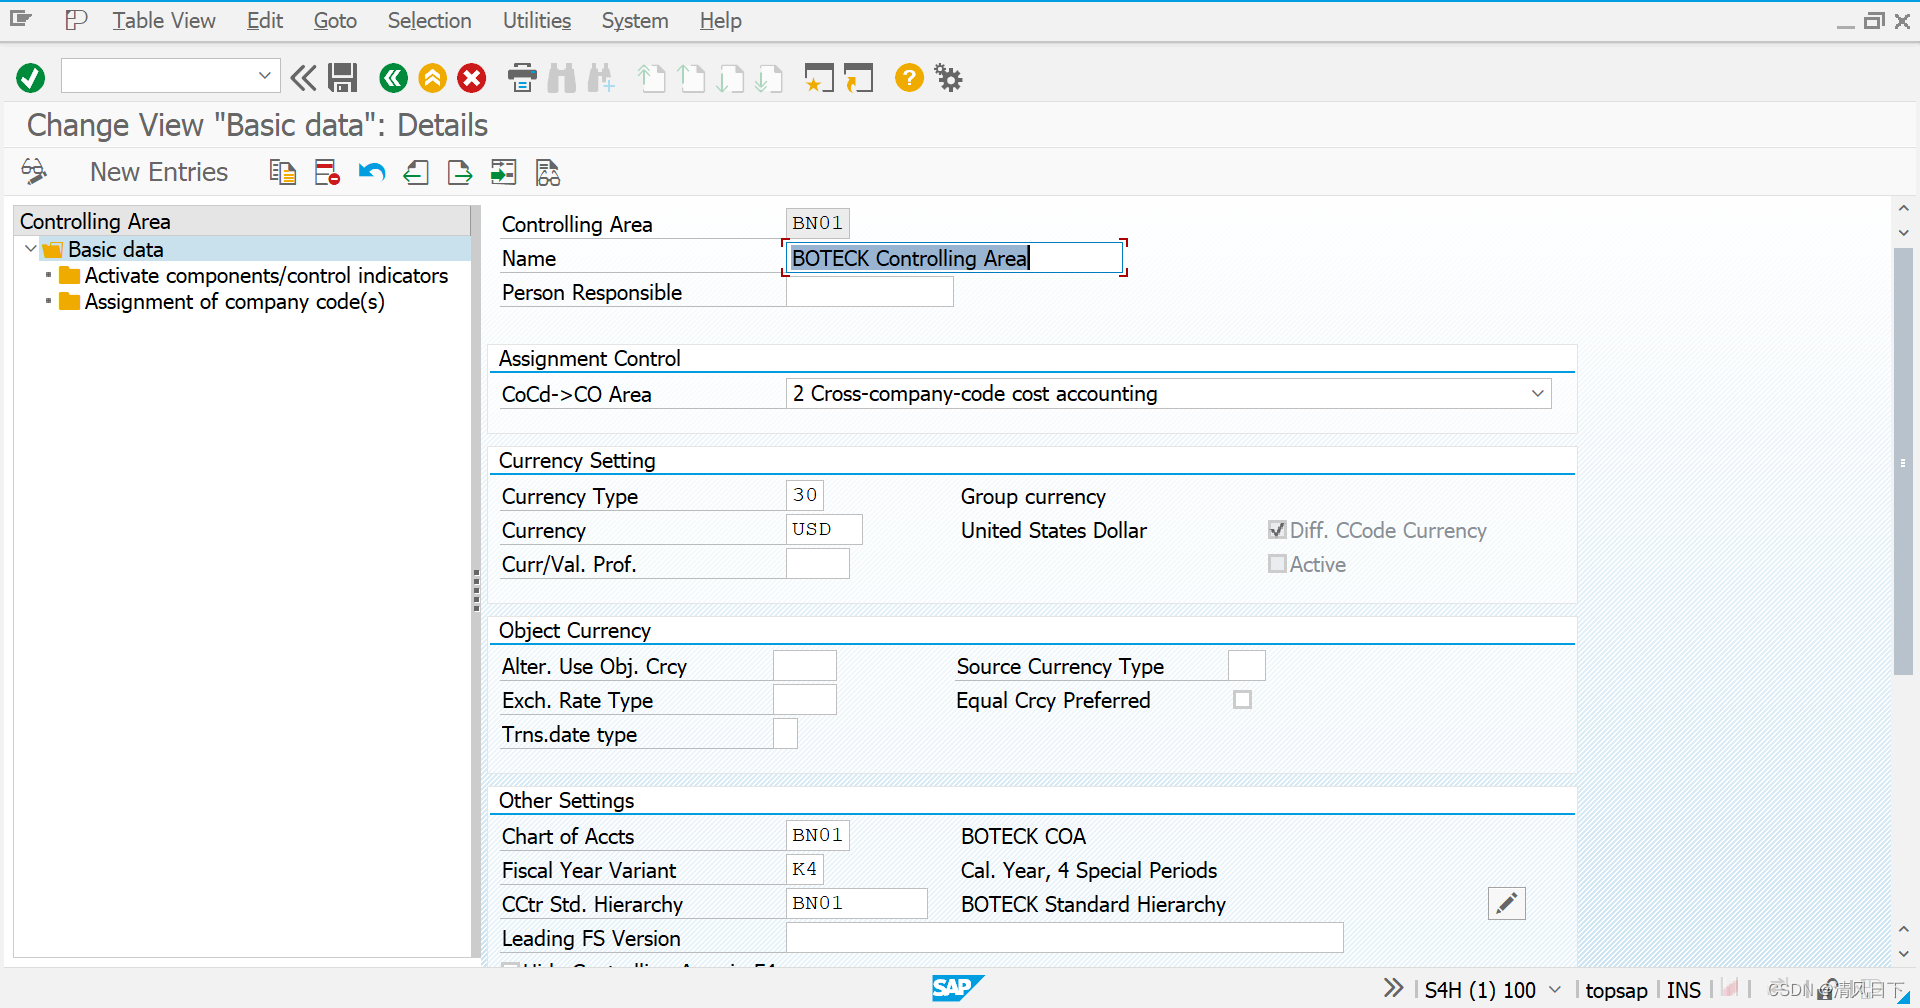Click the Trns.date type field

[x=785, y=733]
